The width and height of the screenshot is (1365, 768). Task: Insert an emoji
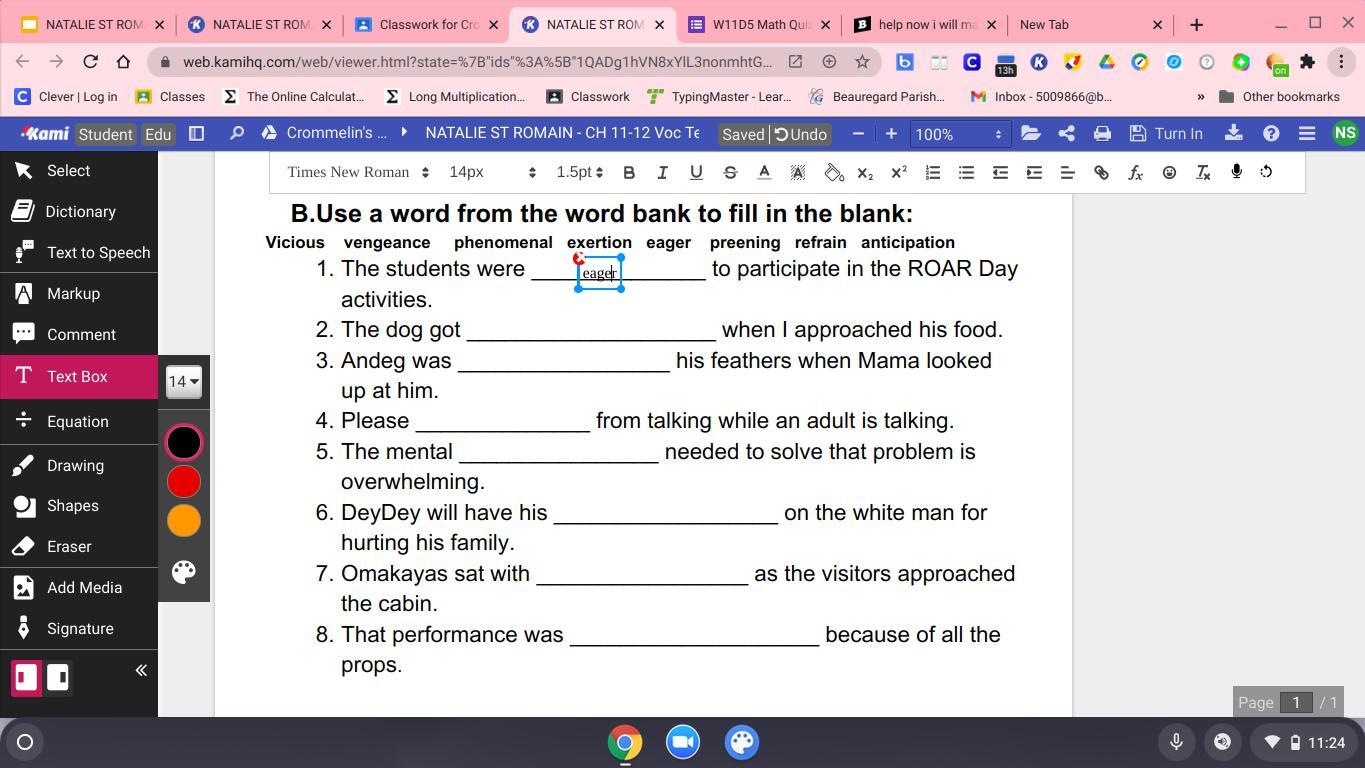pos(1169,172)
